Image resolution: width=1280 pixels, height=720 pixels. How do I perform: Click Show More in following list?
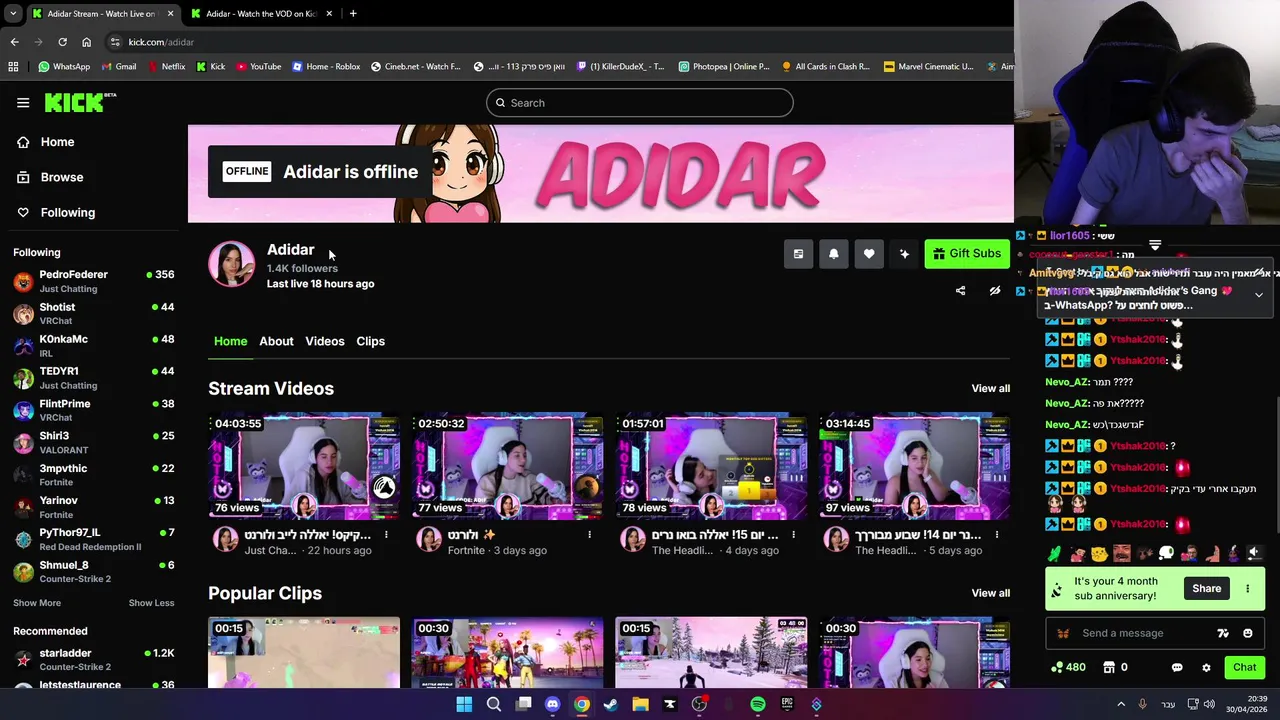(37, 603)
